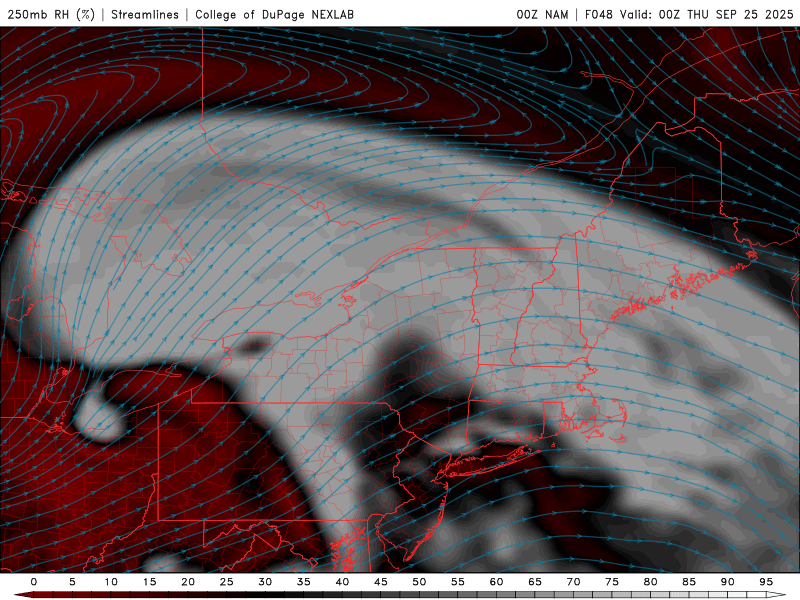Click the colorbar label '45'
The width and height of the screenshot is (800, 600).
pyautogui.click(x=381, y=582)
